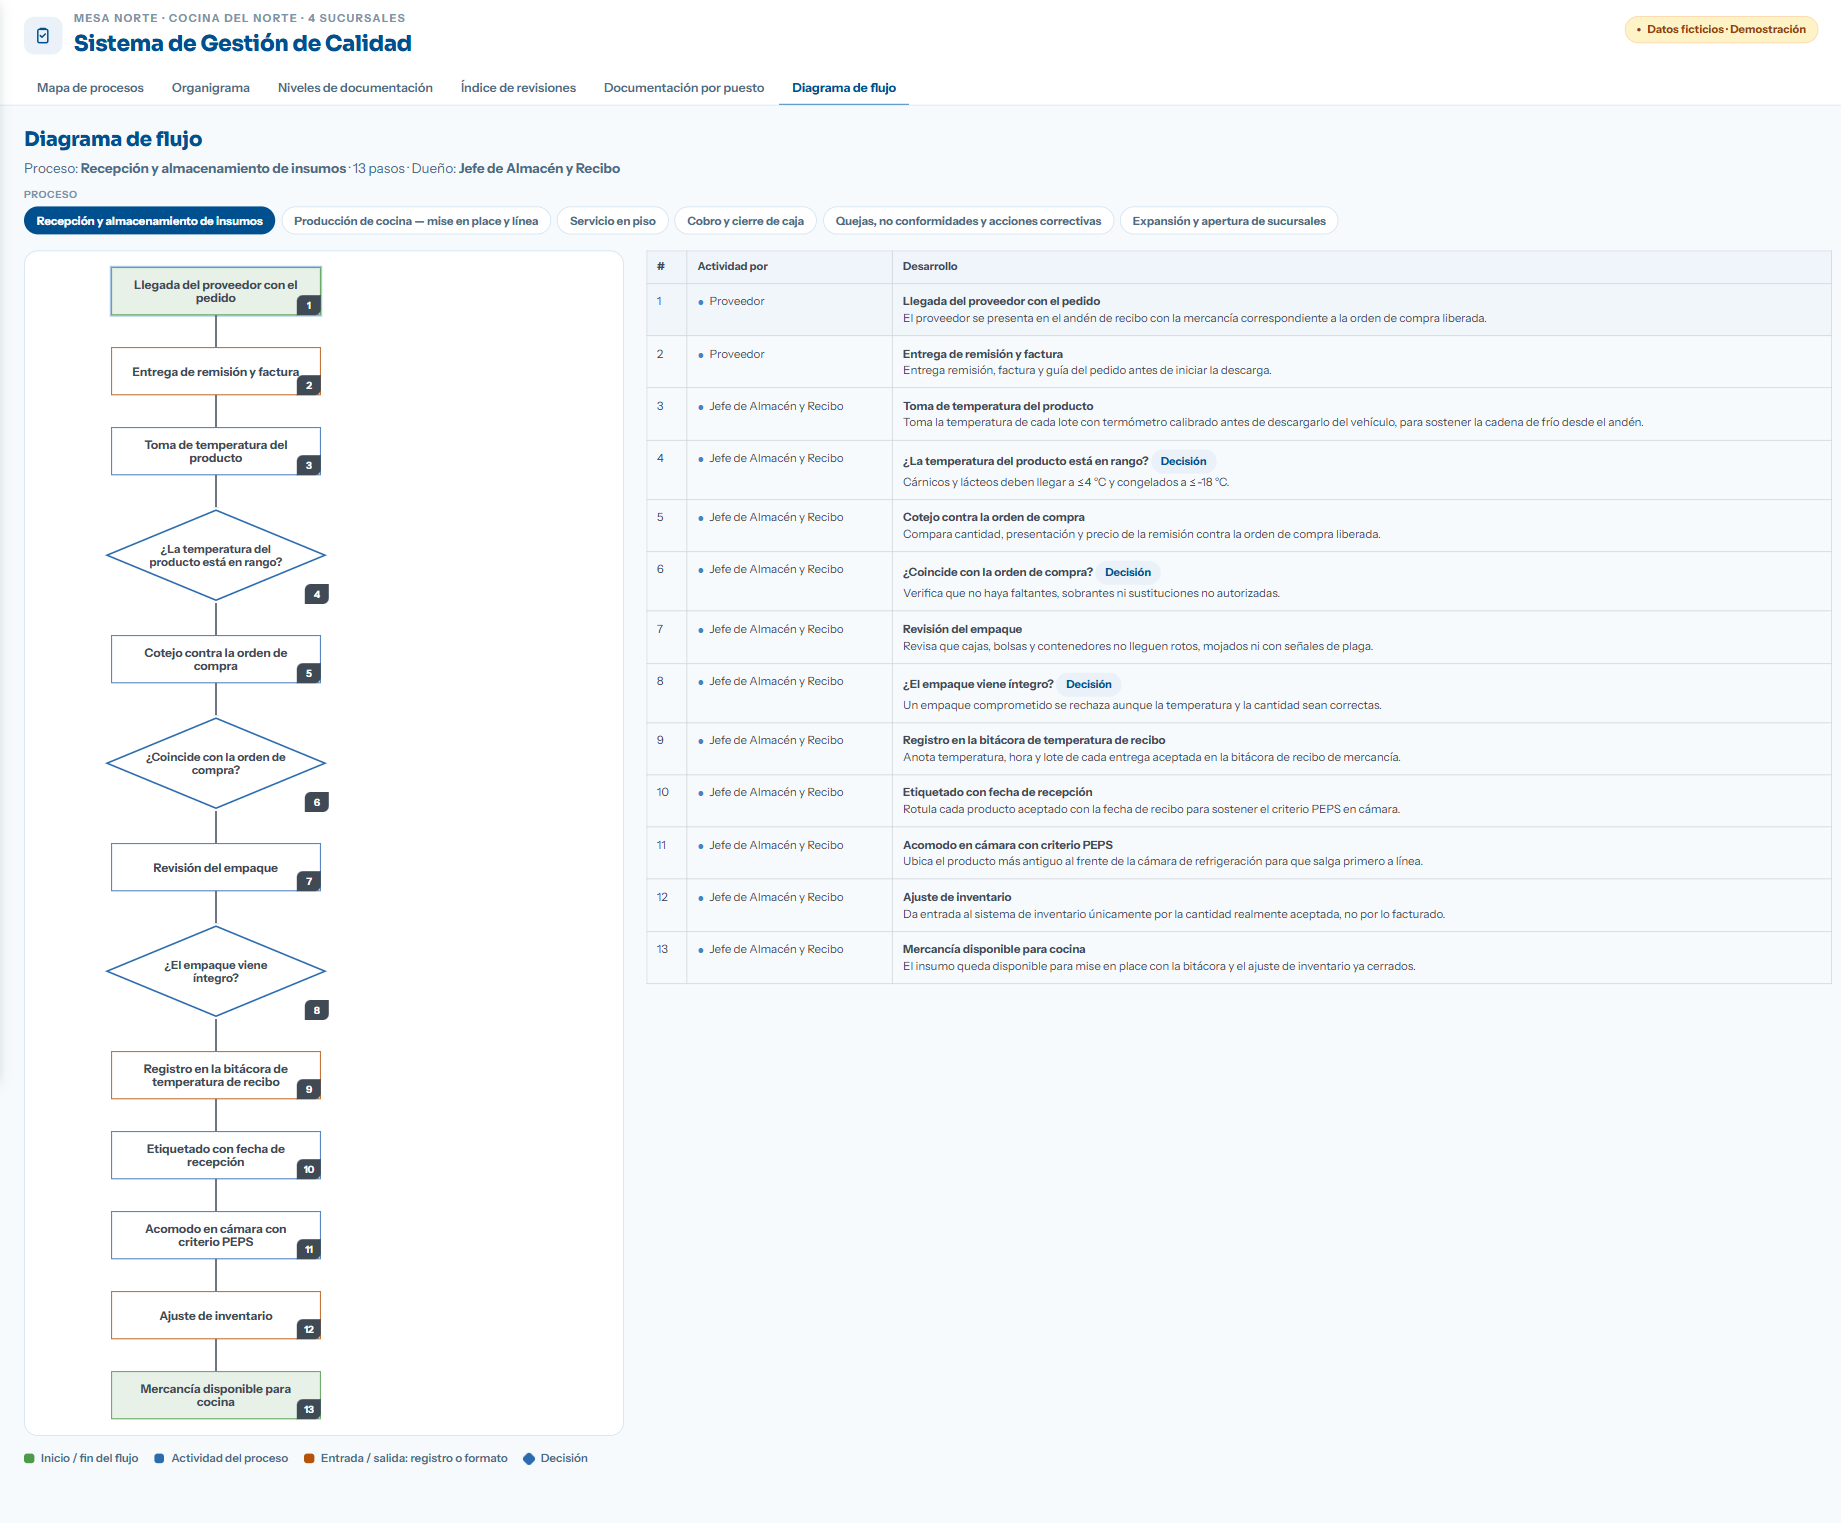Image resolution: width=1841 pixels, height=1523 pixels.
Task: Switch to the Organigrama tab
Action: [211, 88]
